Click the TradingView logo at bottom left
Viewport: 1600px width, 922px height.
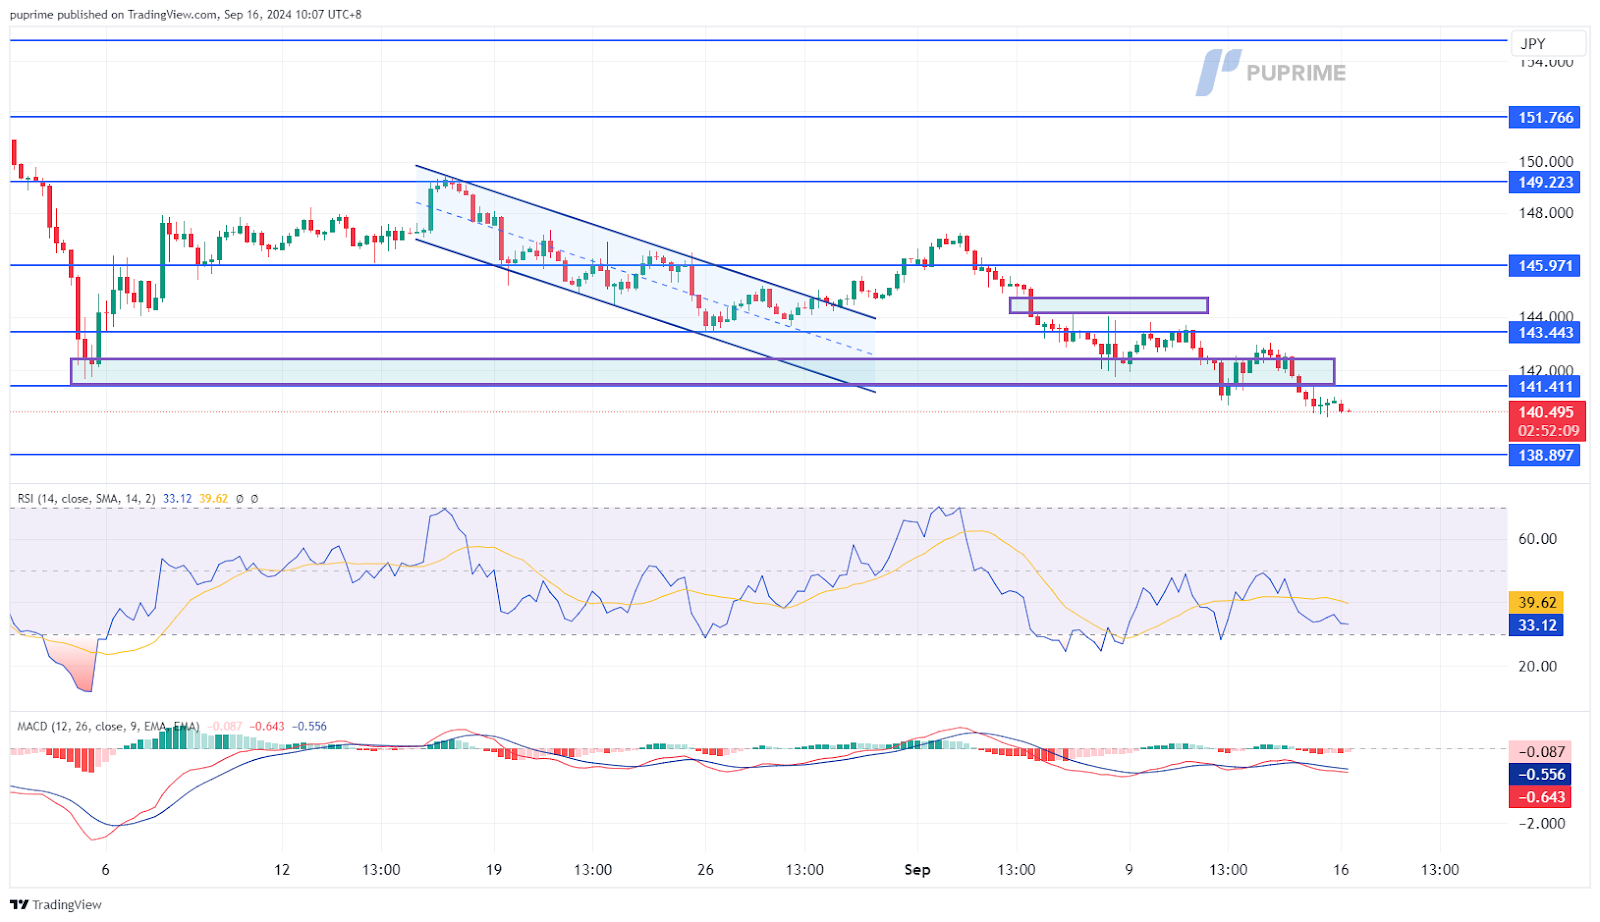tap(57, 904)
